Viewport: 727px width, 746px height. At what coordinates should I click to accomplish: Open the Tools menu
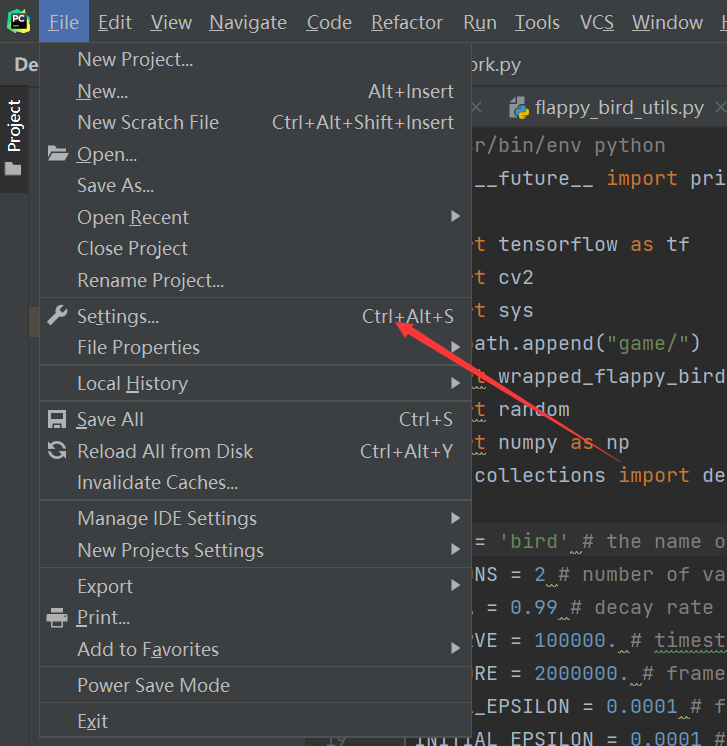tap(537, 22)
